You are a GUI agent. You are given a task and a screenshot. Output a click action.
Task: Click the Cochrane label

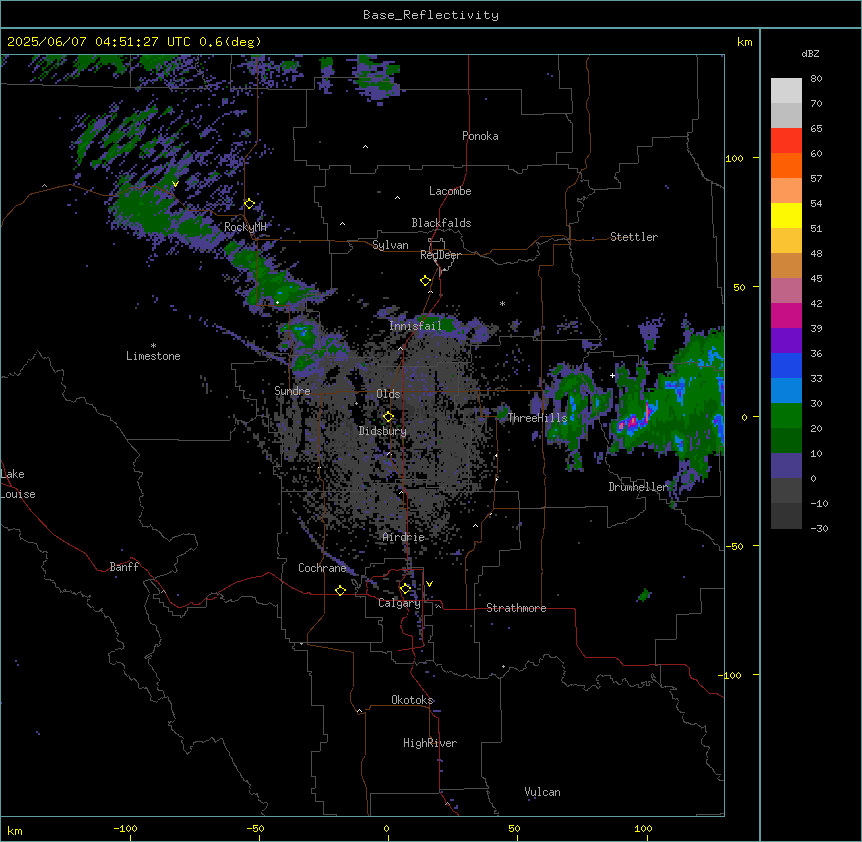(322, 568)
